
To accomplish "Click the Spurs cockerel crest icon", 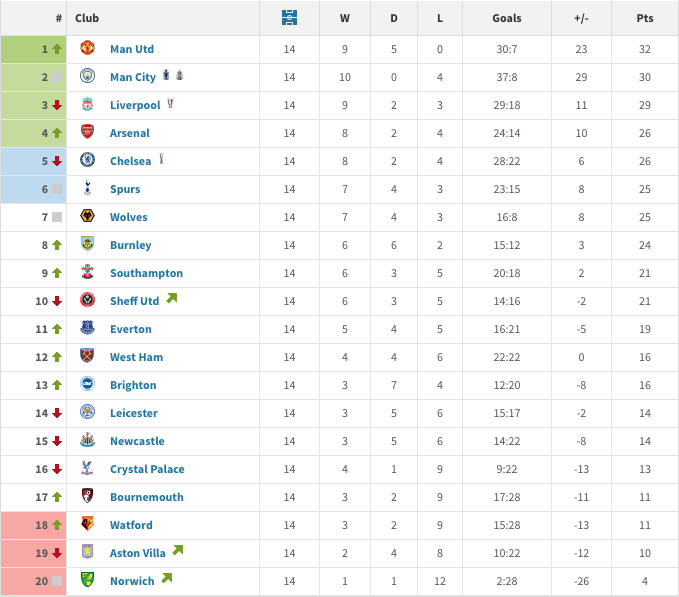I will coord(87,188).
